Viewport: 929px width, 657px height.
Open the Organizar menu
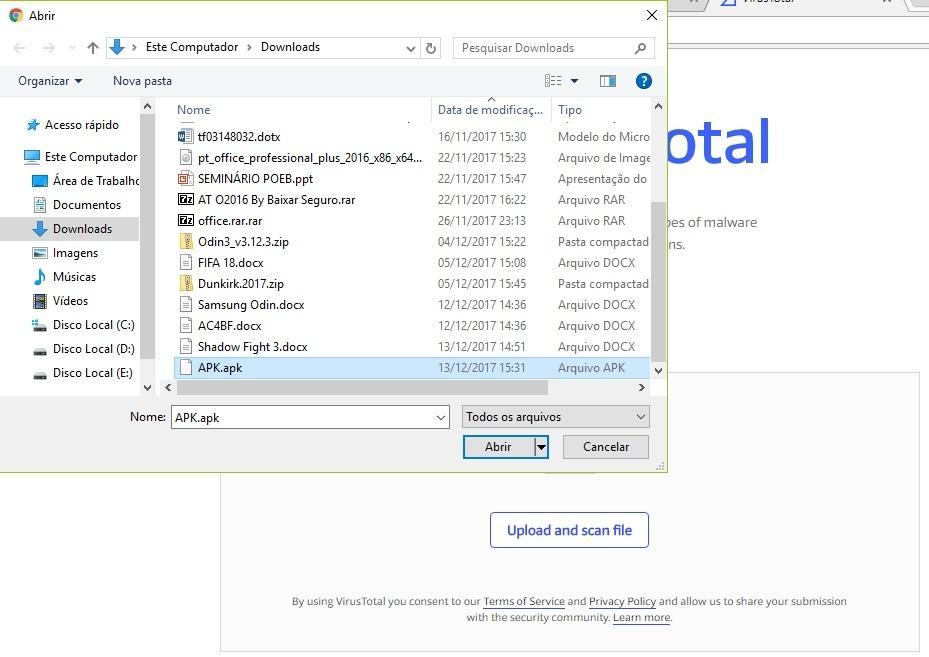[x=50, y=81]
